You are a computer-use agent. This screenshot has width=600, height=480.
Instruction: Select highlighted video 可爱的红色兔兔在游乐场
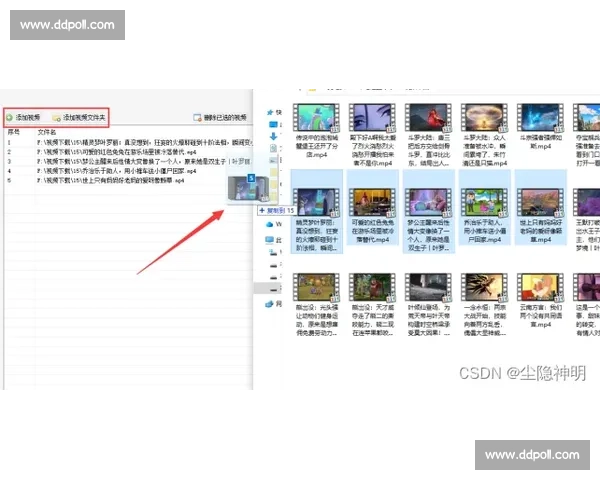[372, 207]
